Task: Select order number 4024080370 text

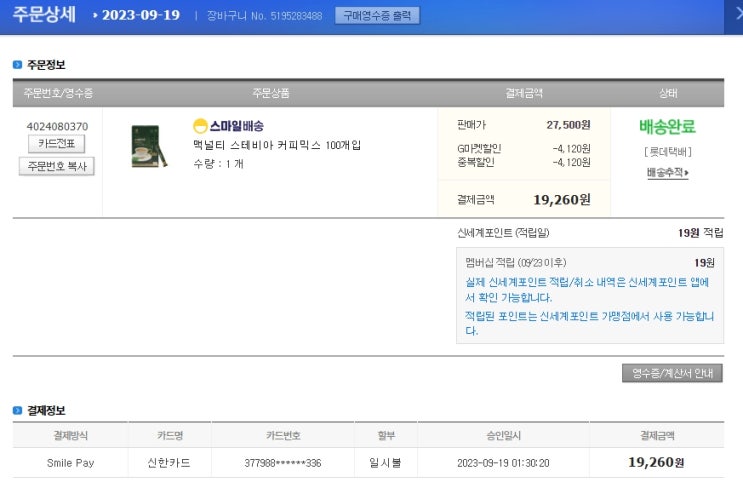Action: coord(57,127)
